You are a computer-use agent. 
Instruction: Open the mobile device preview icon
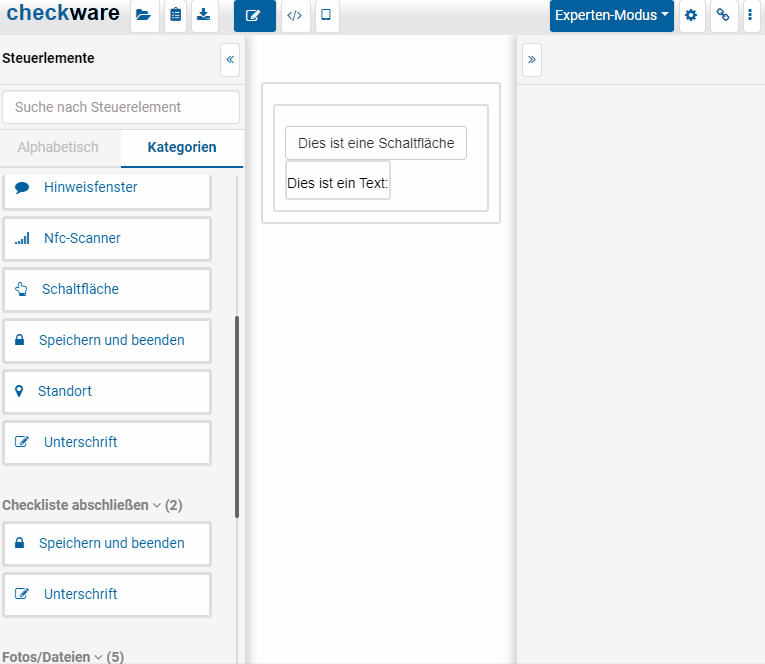[x=326, y=16]
